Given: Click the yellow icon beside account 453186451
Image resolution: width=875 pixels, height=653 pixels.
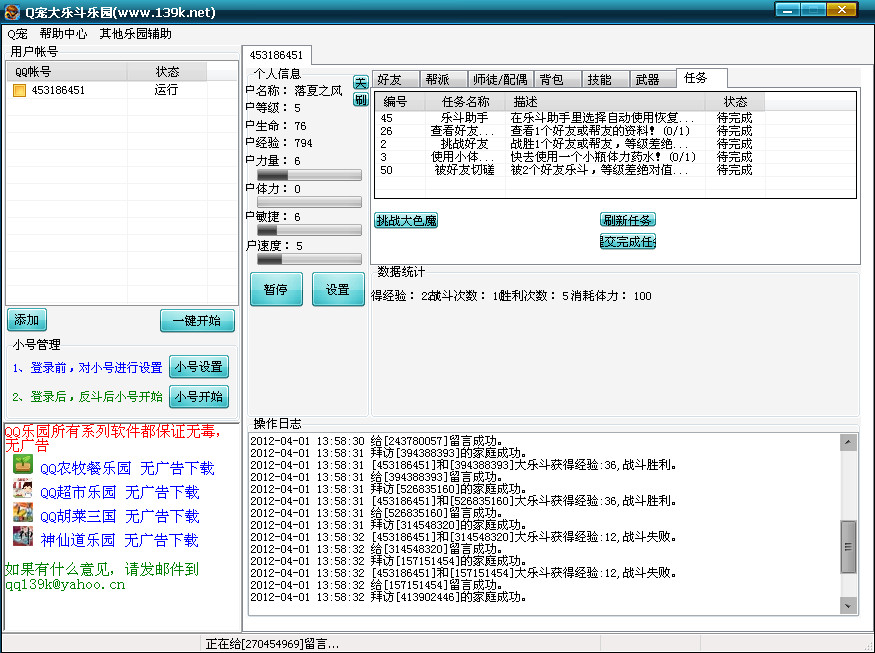Looking at the screenshot, I should coord(20,90).
